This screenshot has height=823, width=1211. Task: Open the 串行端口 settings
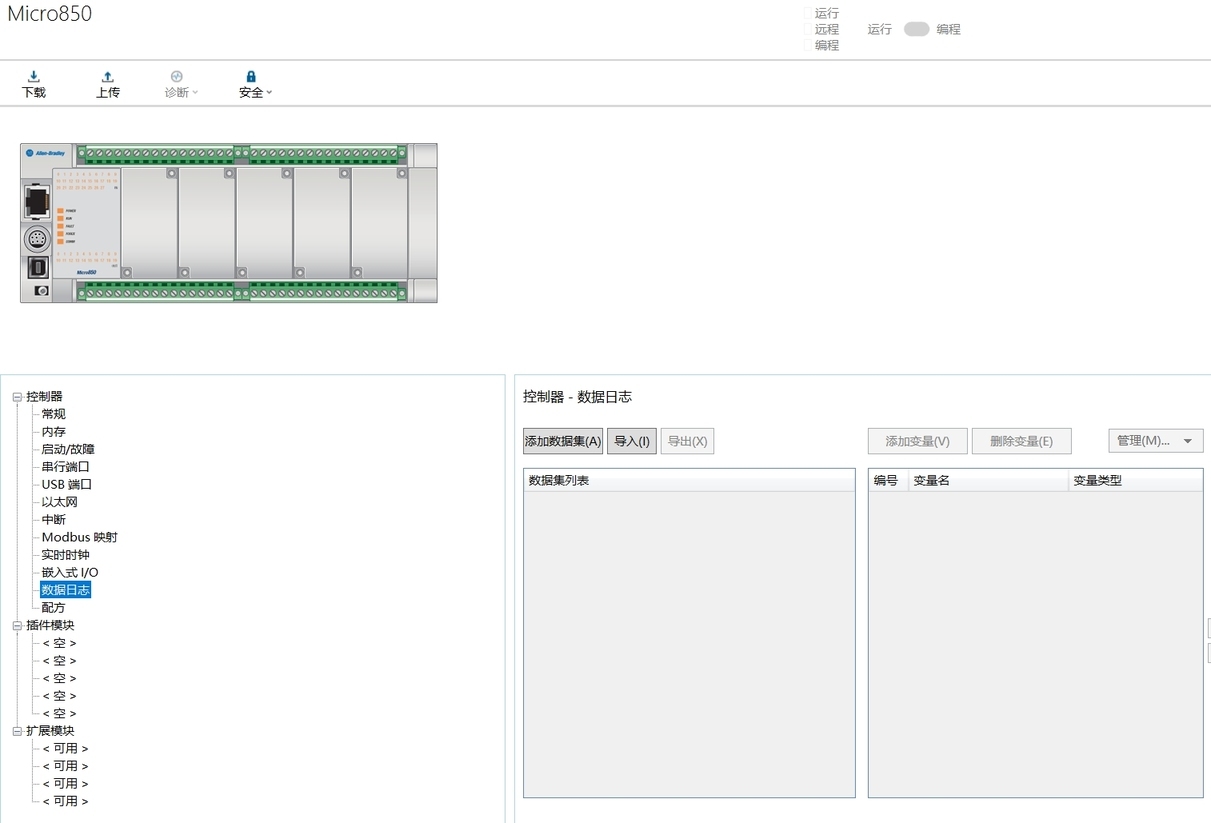[66, 467]
